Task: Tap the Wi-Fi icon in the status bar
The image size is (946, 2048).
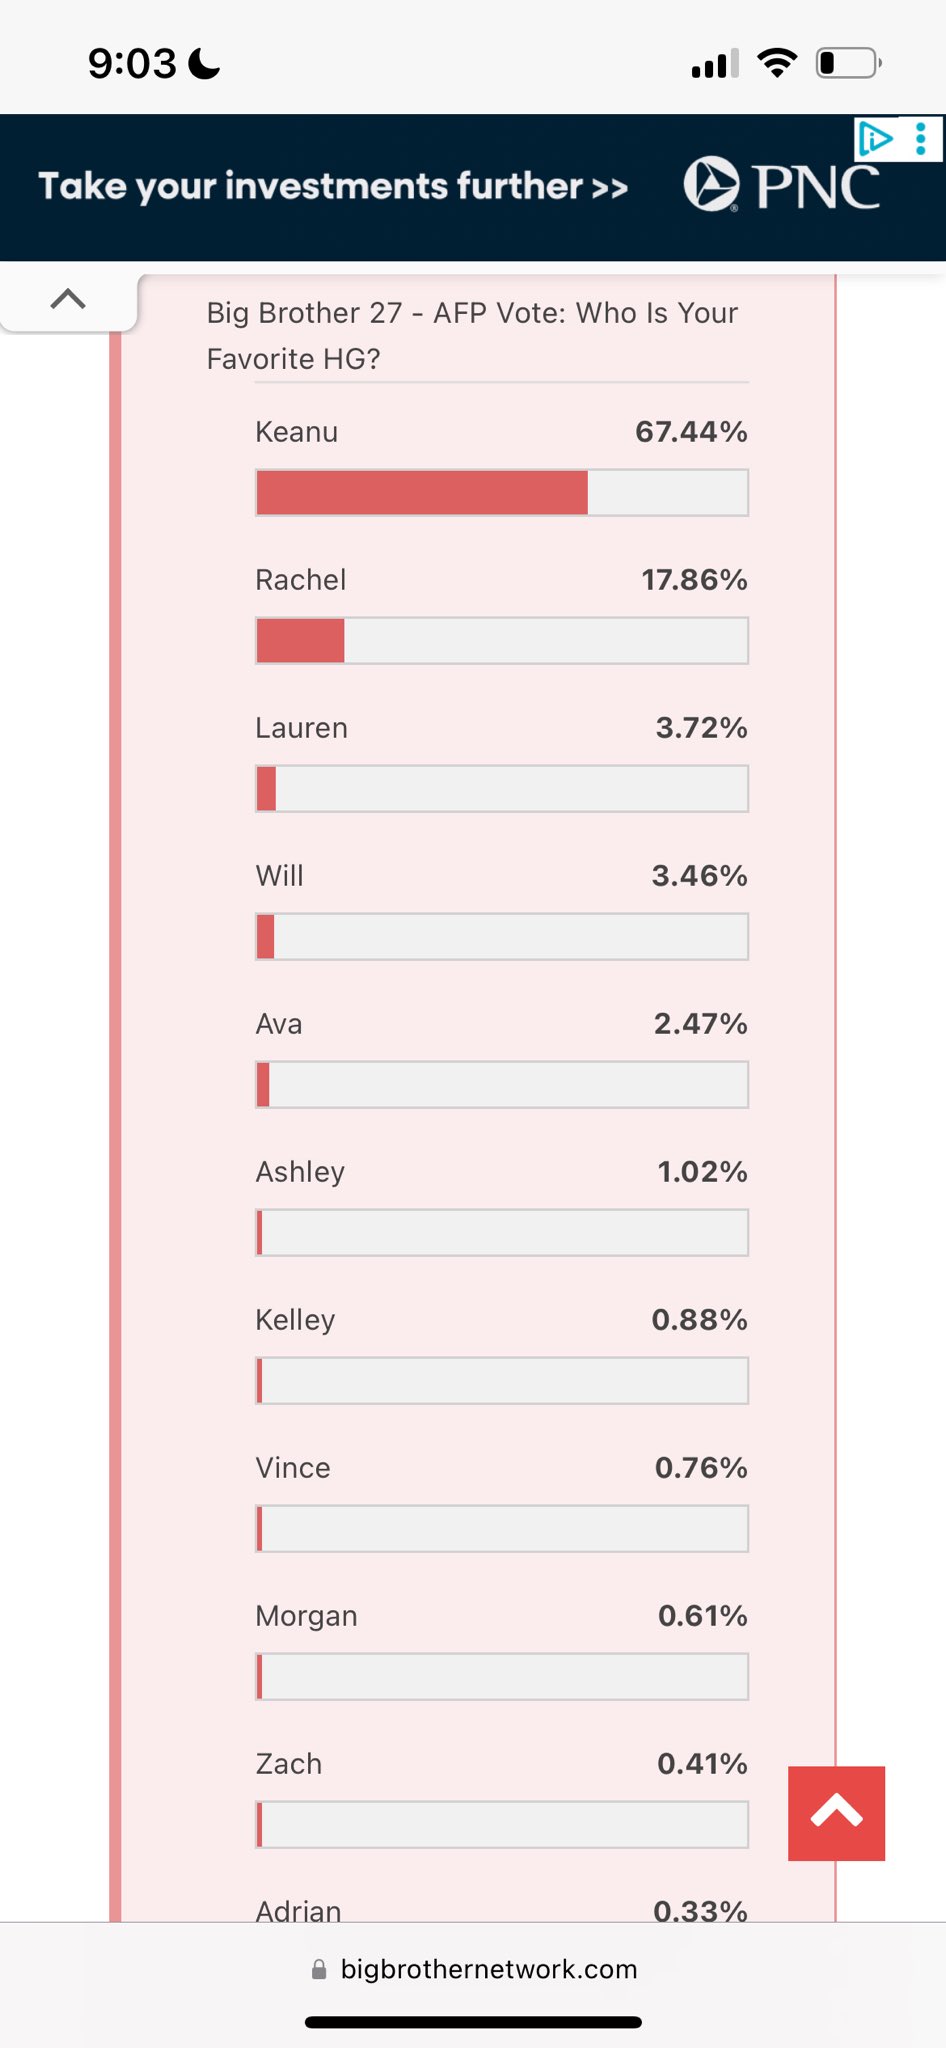Action: [777, 63]
